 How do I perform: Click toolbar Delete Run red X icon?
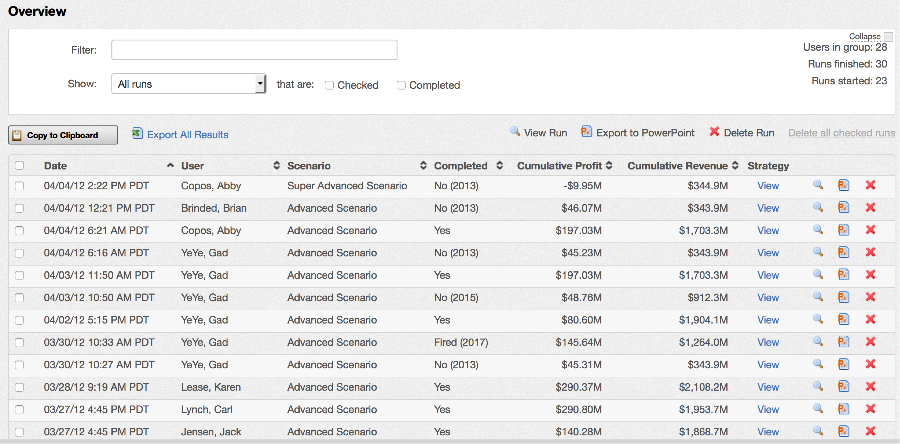[x=714, y=131]
